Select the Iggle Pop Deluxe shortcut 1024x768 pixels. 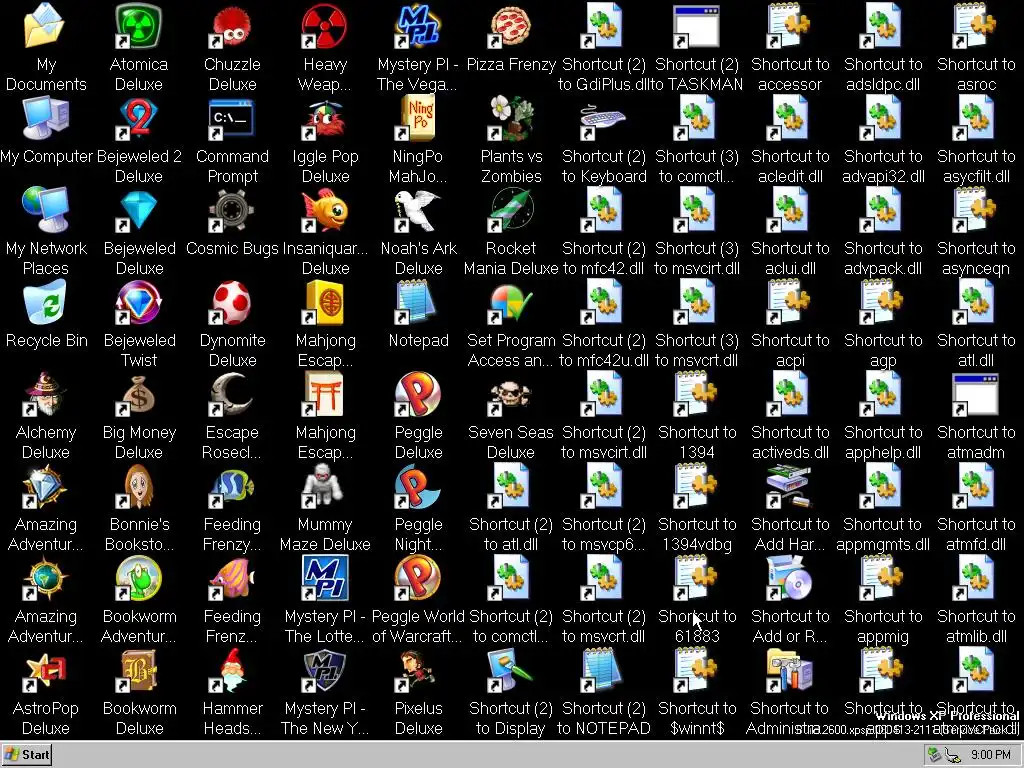coord(325,118)
